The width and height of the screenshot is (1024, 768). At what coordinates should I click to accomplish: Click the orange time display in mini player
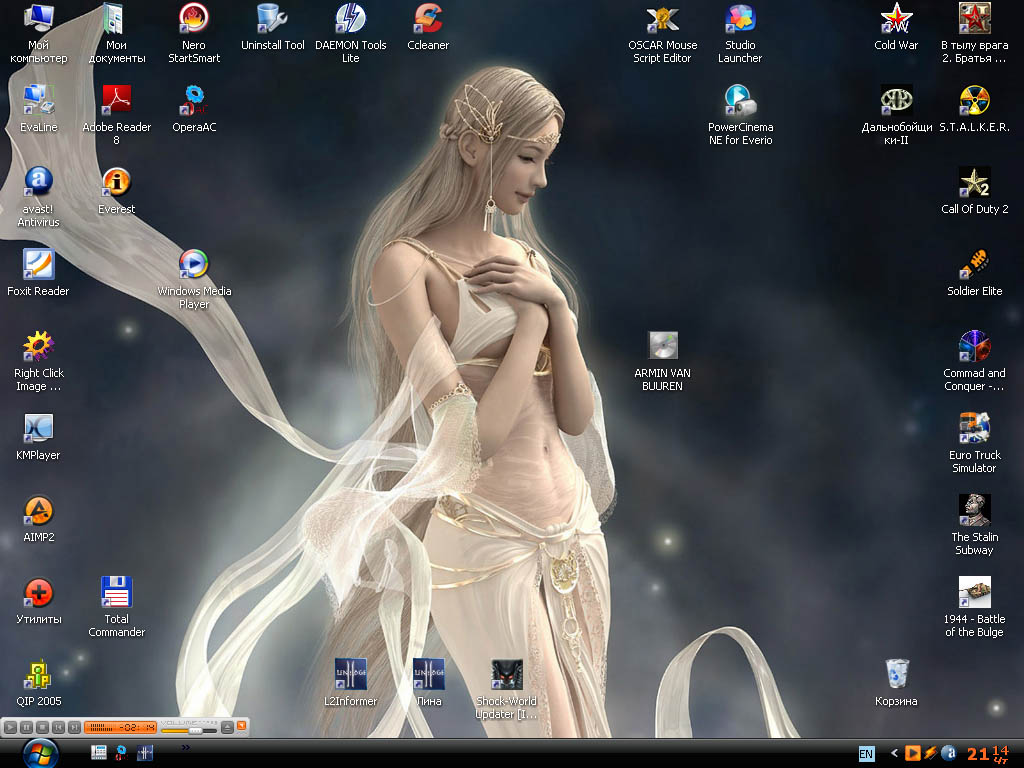(120, 727)
